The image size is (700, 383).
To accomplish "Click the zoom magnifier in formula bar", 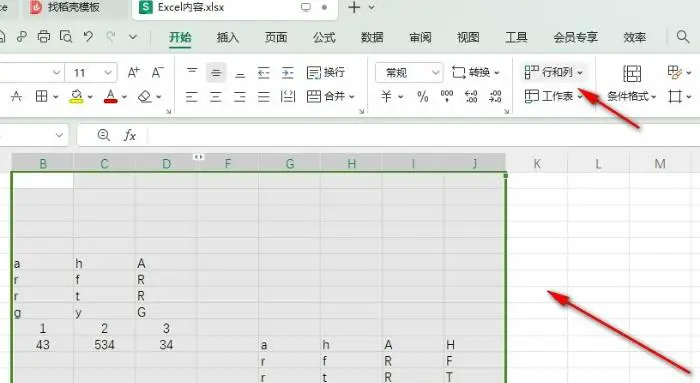I will 104,135.
